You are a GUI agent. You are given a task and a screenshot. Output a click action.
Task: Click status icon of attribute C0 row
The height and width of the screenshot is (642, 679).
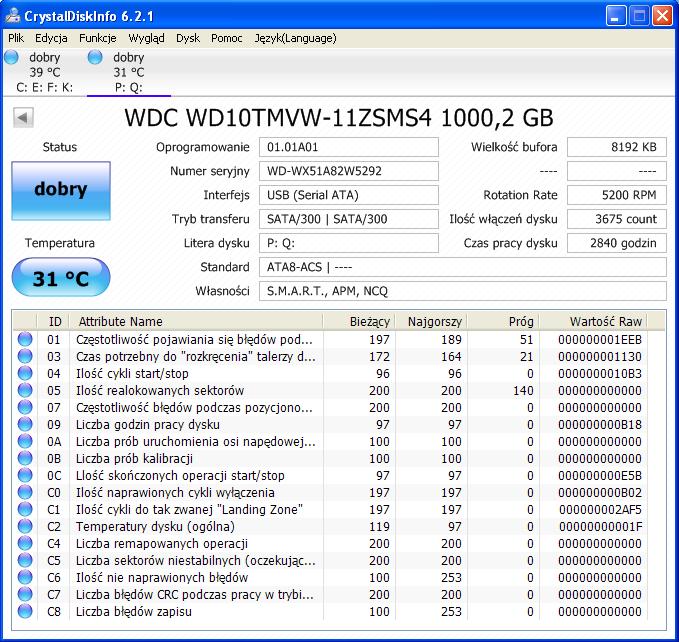tap(25, 492)
